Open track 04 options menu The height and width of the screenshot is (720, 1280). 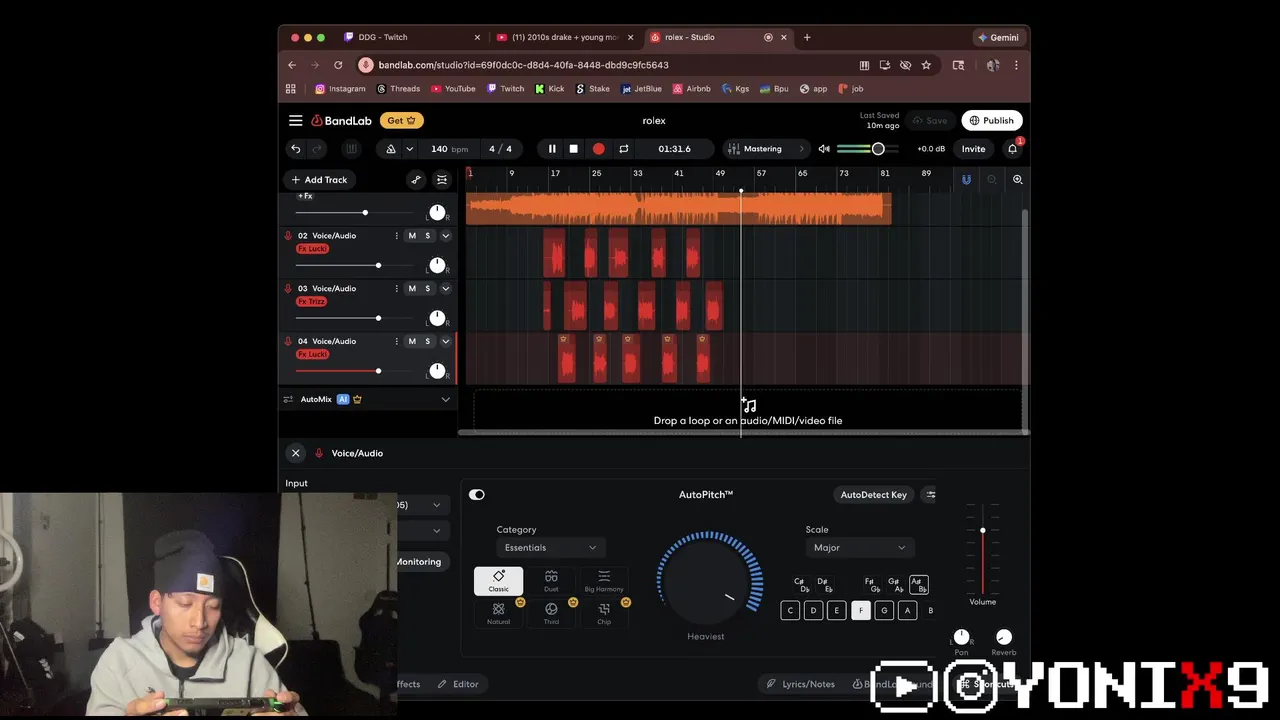[x=397, y=342]
